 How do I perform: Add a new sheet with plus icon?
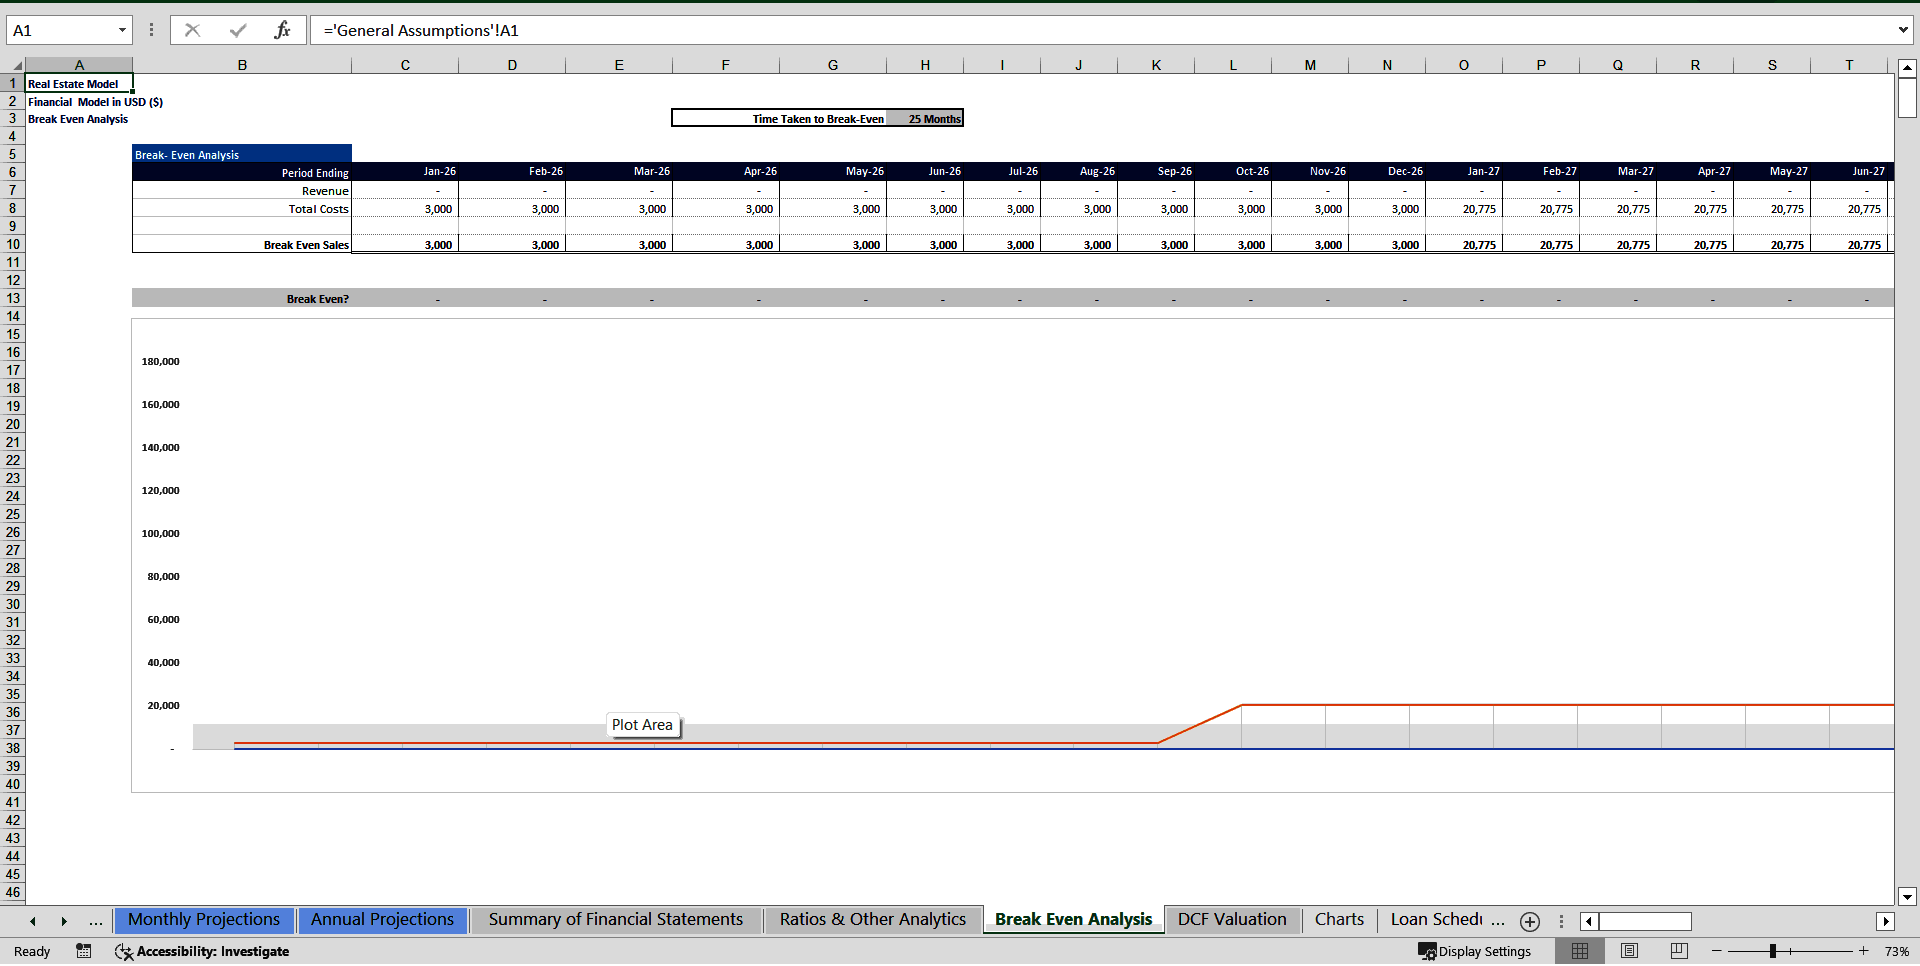pyautogui.click(x=1530, y=921)
